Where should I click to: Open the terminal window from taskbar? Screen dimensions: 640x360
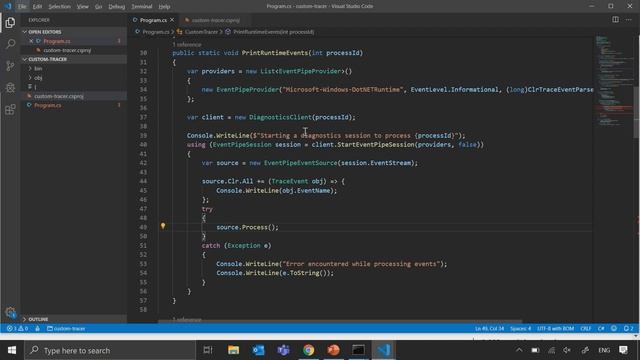(x=358, y=350)
